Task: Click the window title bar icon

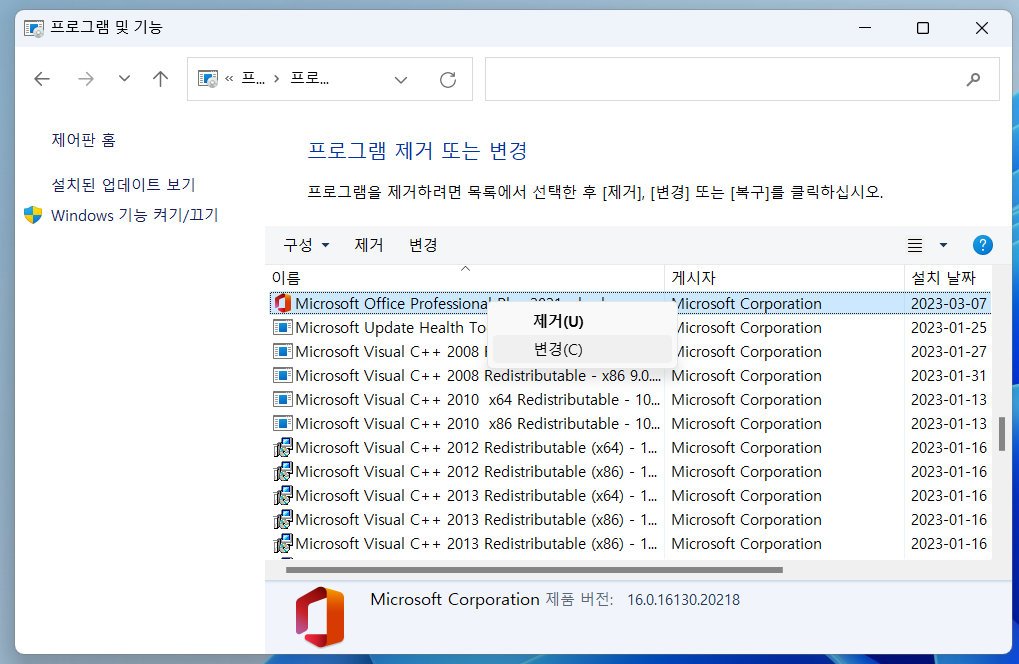Action: click(x=34, y=28)
